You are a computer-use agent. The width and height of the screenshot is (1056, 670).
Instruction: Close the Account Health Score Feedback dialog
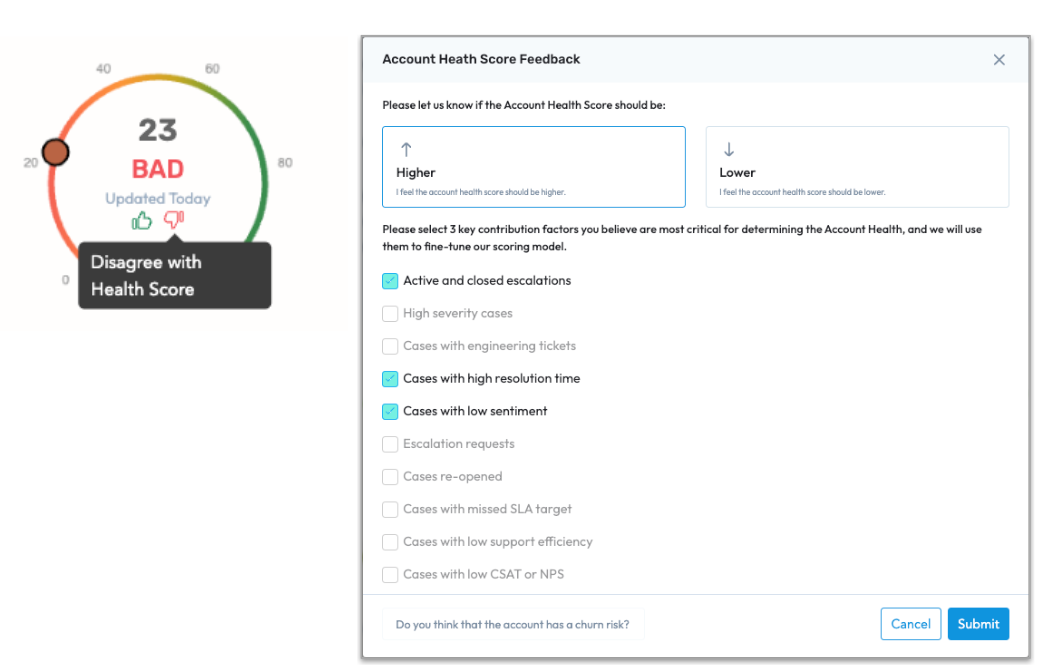tap(999, 60)
